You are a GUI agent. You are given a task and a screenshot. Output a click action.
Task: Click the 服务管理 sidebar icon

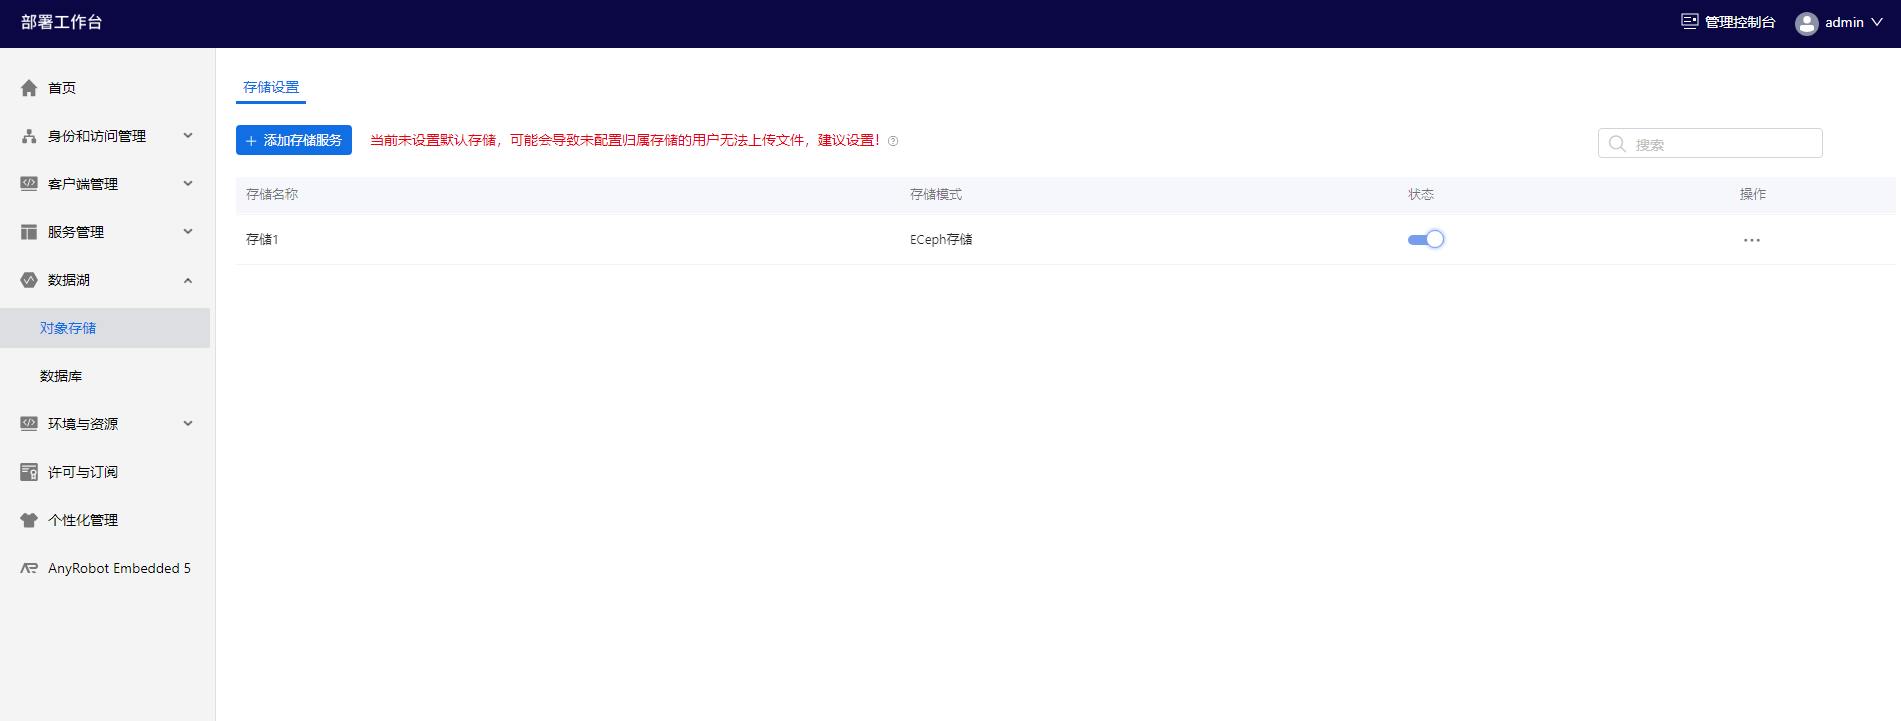click(x=29, y=232)
